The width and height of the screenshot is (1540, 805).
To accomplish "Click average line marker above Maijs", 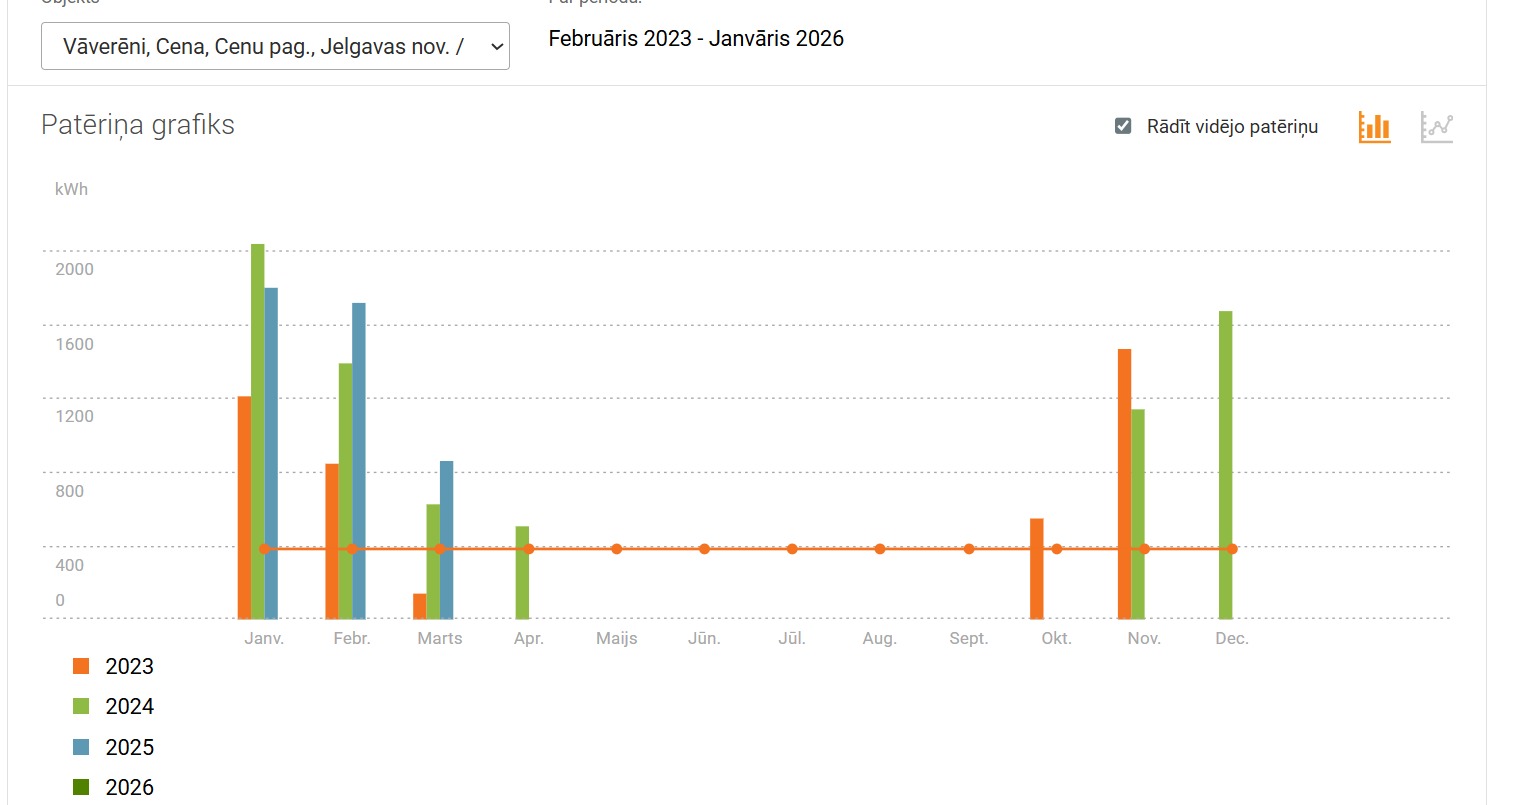I will [x=617, y=549].
